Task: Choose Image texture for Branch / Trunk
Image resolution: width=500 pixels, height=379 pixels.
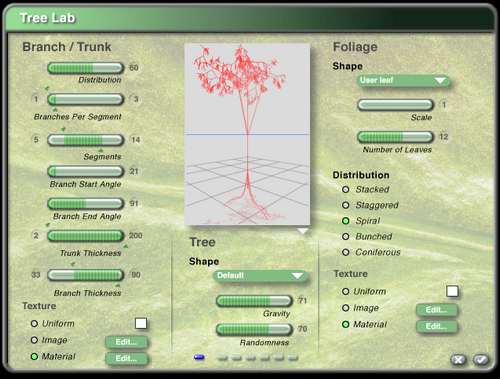Action: coord(34,340)
